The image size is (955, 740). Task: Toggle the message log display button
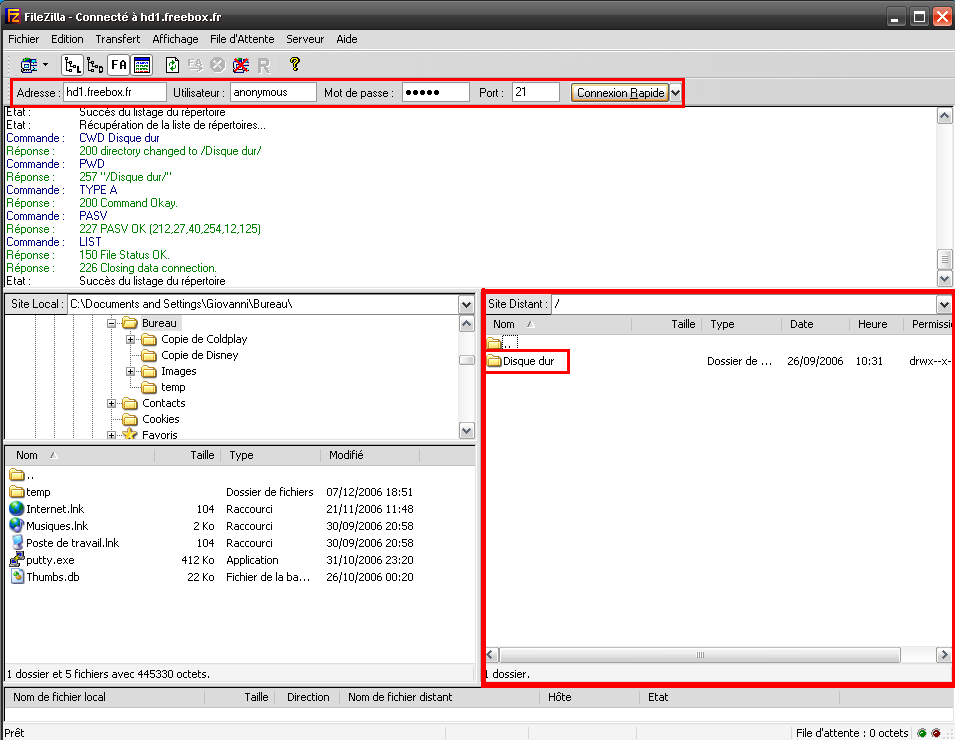click(142, 65)
